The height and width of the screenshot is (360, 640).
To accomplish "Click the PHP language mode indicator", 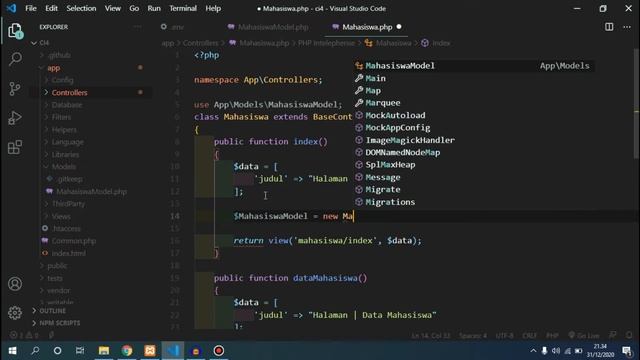I will [552, 336].
